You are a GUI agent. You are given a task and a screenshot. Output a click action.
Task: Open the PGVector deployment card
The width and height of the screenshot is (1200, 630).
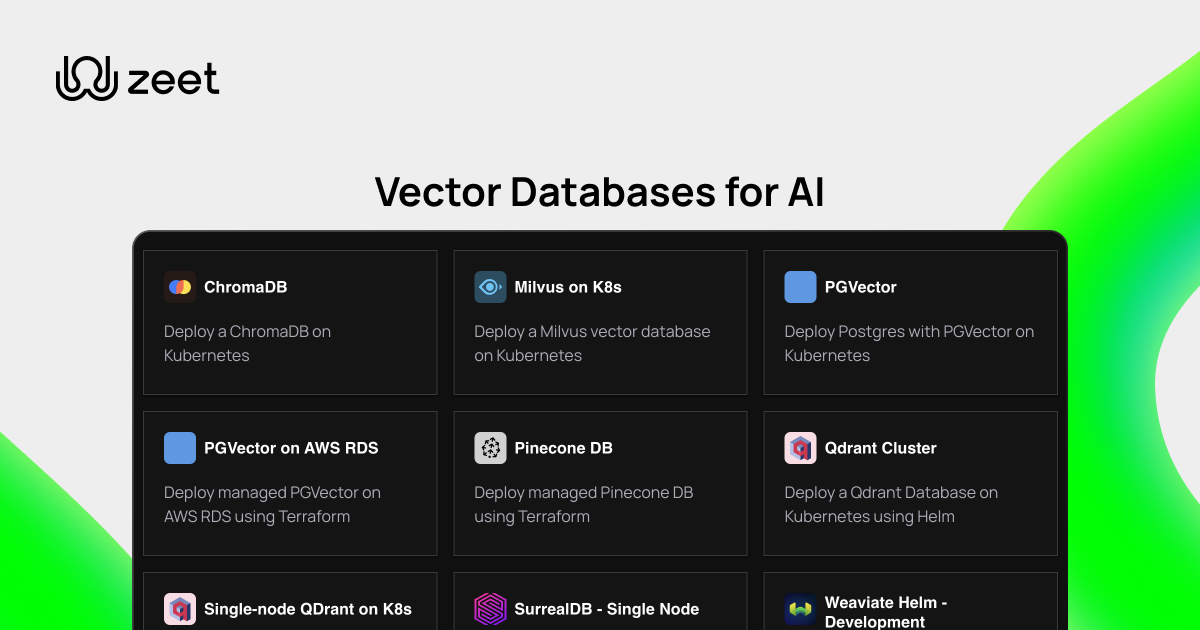pyautogui.click(x=910, y=322)
